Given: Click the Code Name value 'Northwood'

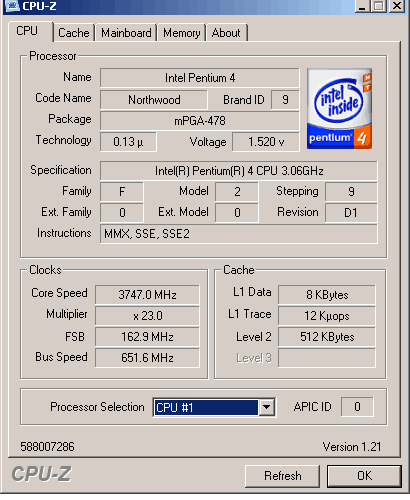Looking at the screenshot, I should 154,100.
